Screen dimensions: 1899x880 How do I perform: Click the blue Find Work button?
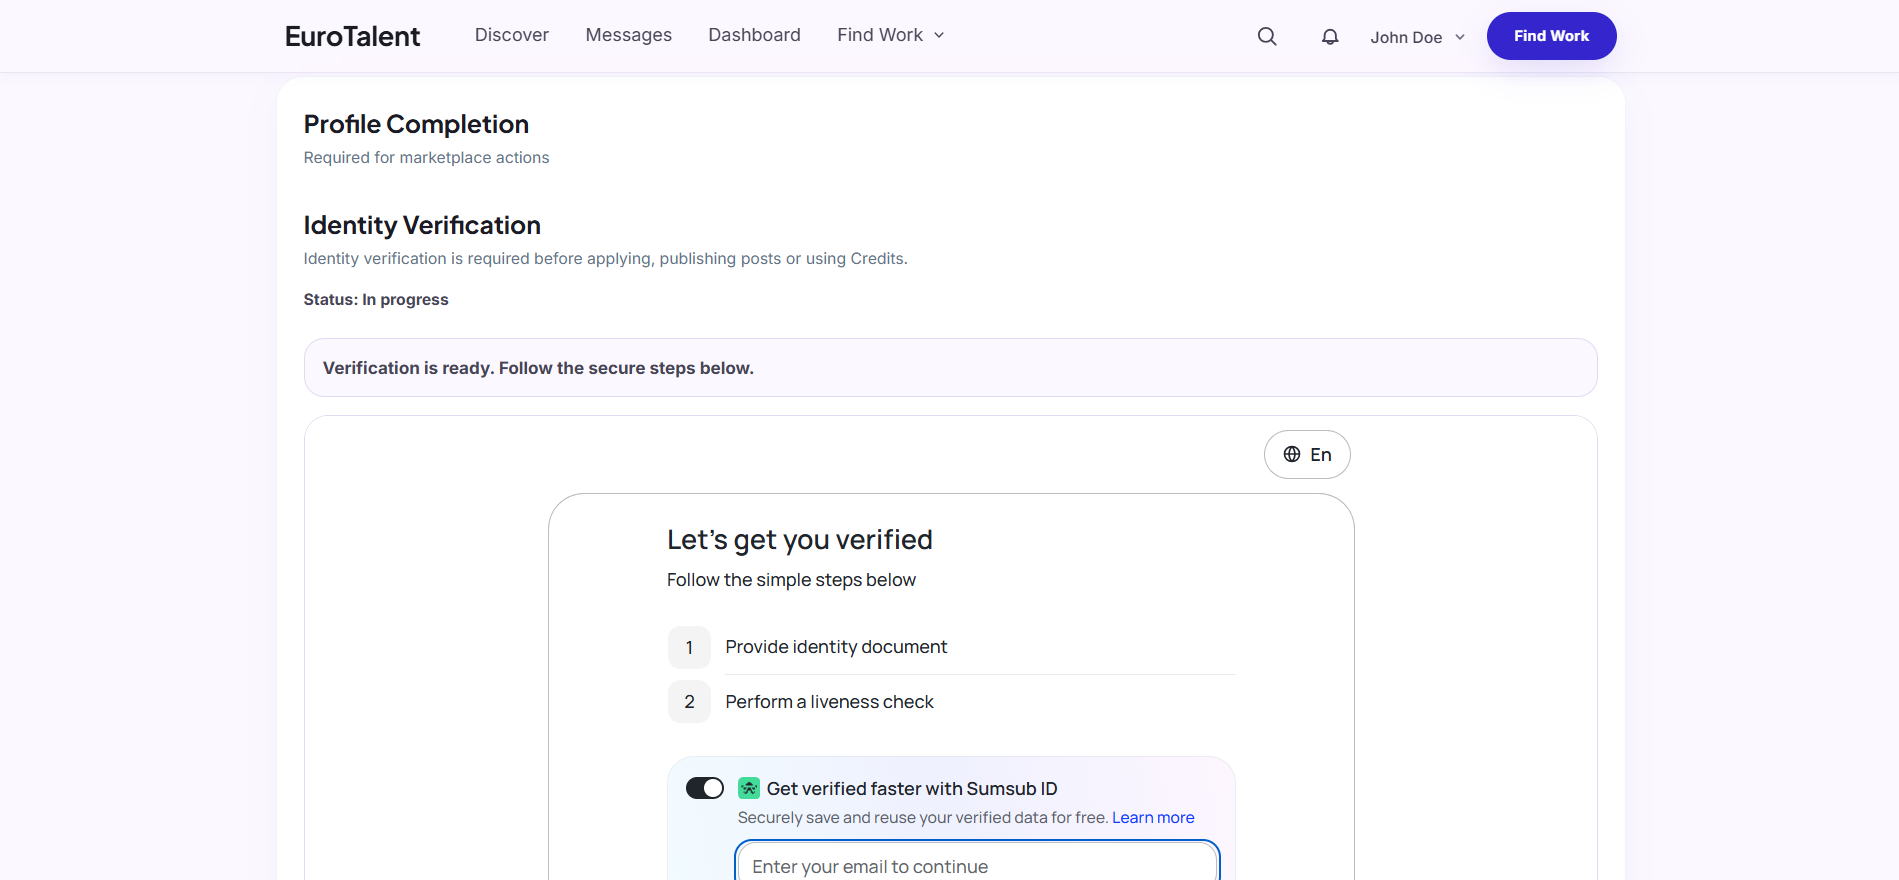[1551, 36]
